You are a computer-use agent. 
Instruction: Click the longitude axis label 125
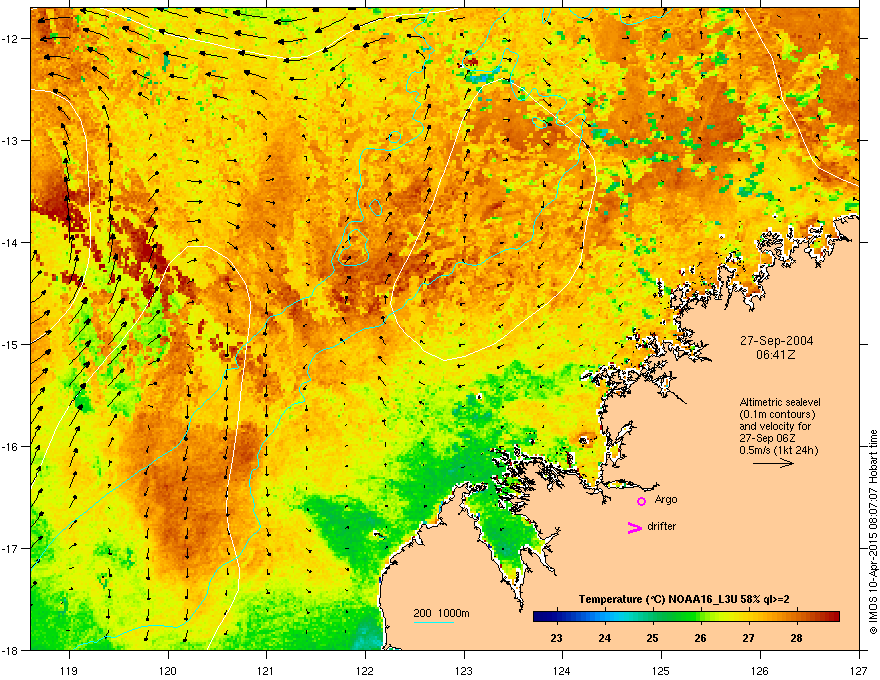pos(661,670)
